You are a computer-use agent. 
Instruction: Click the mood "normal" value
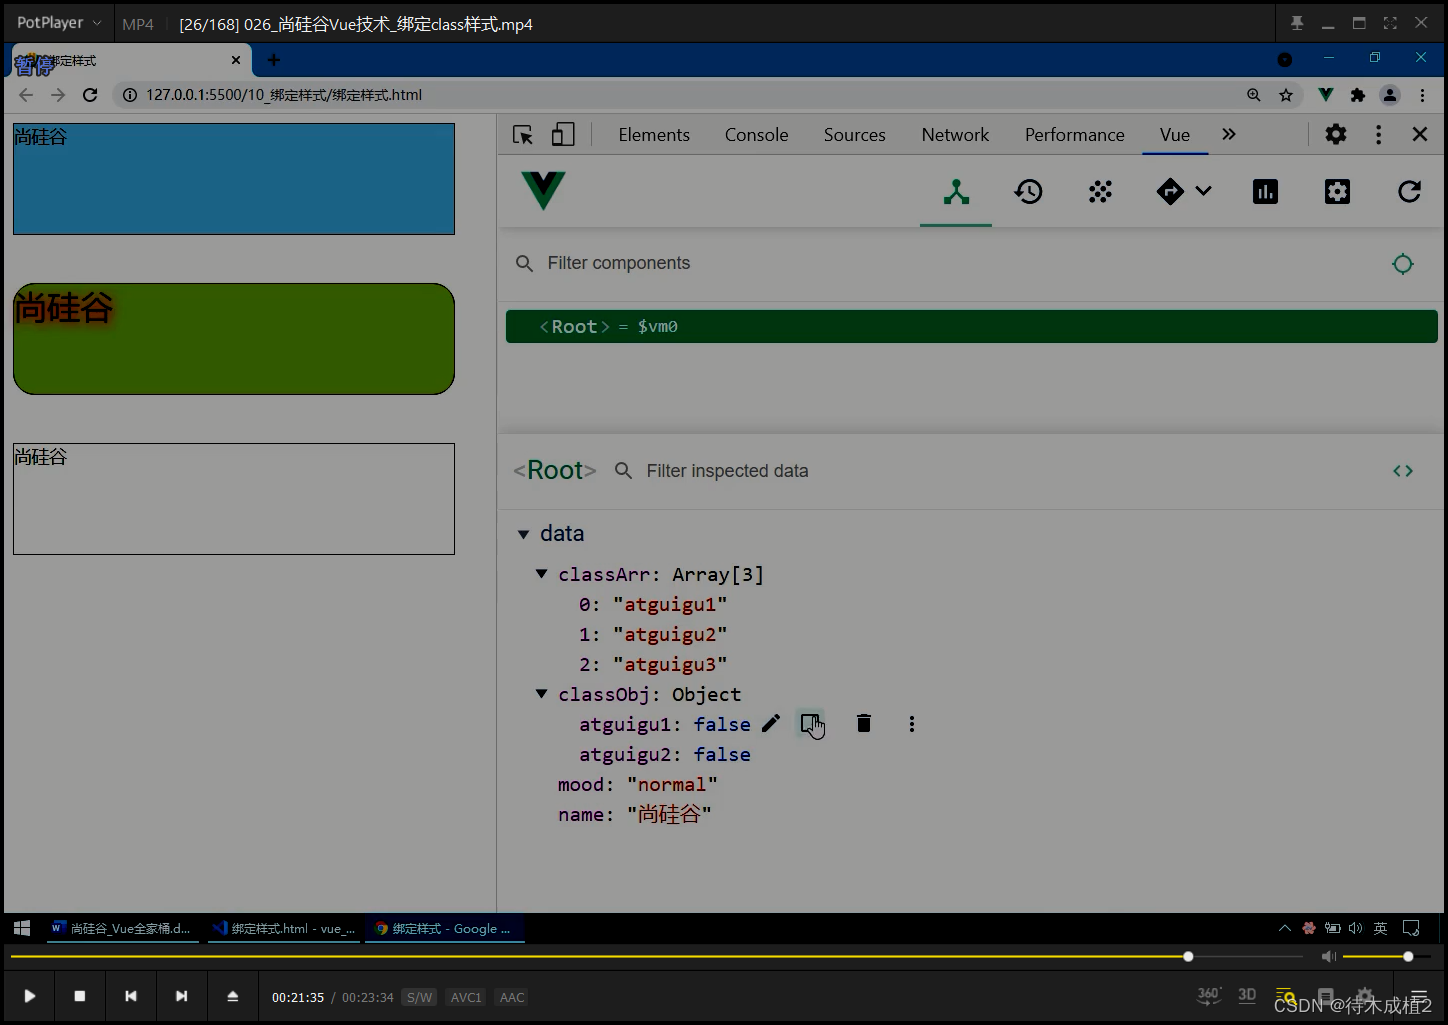click(672, 784)
